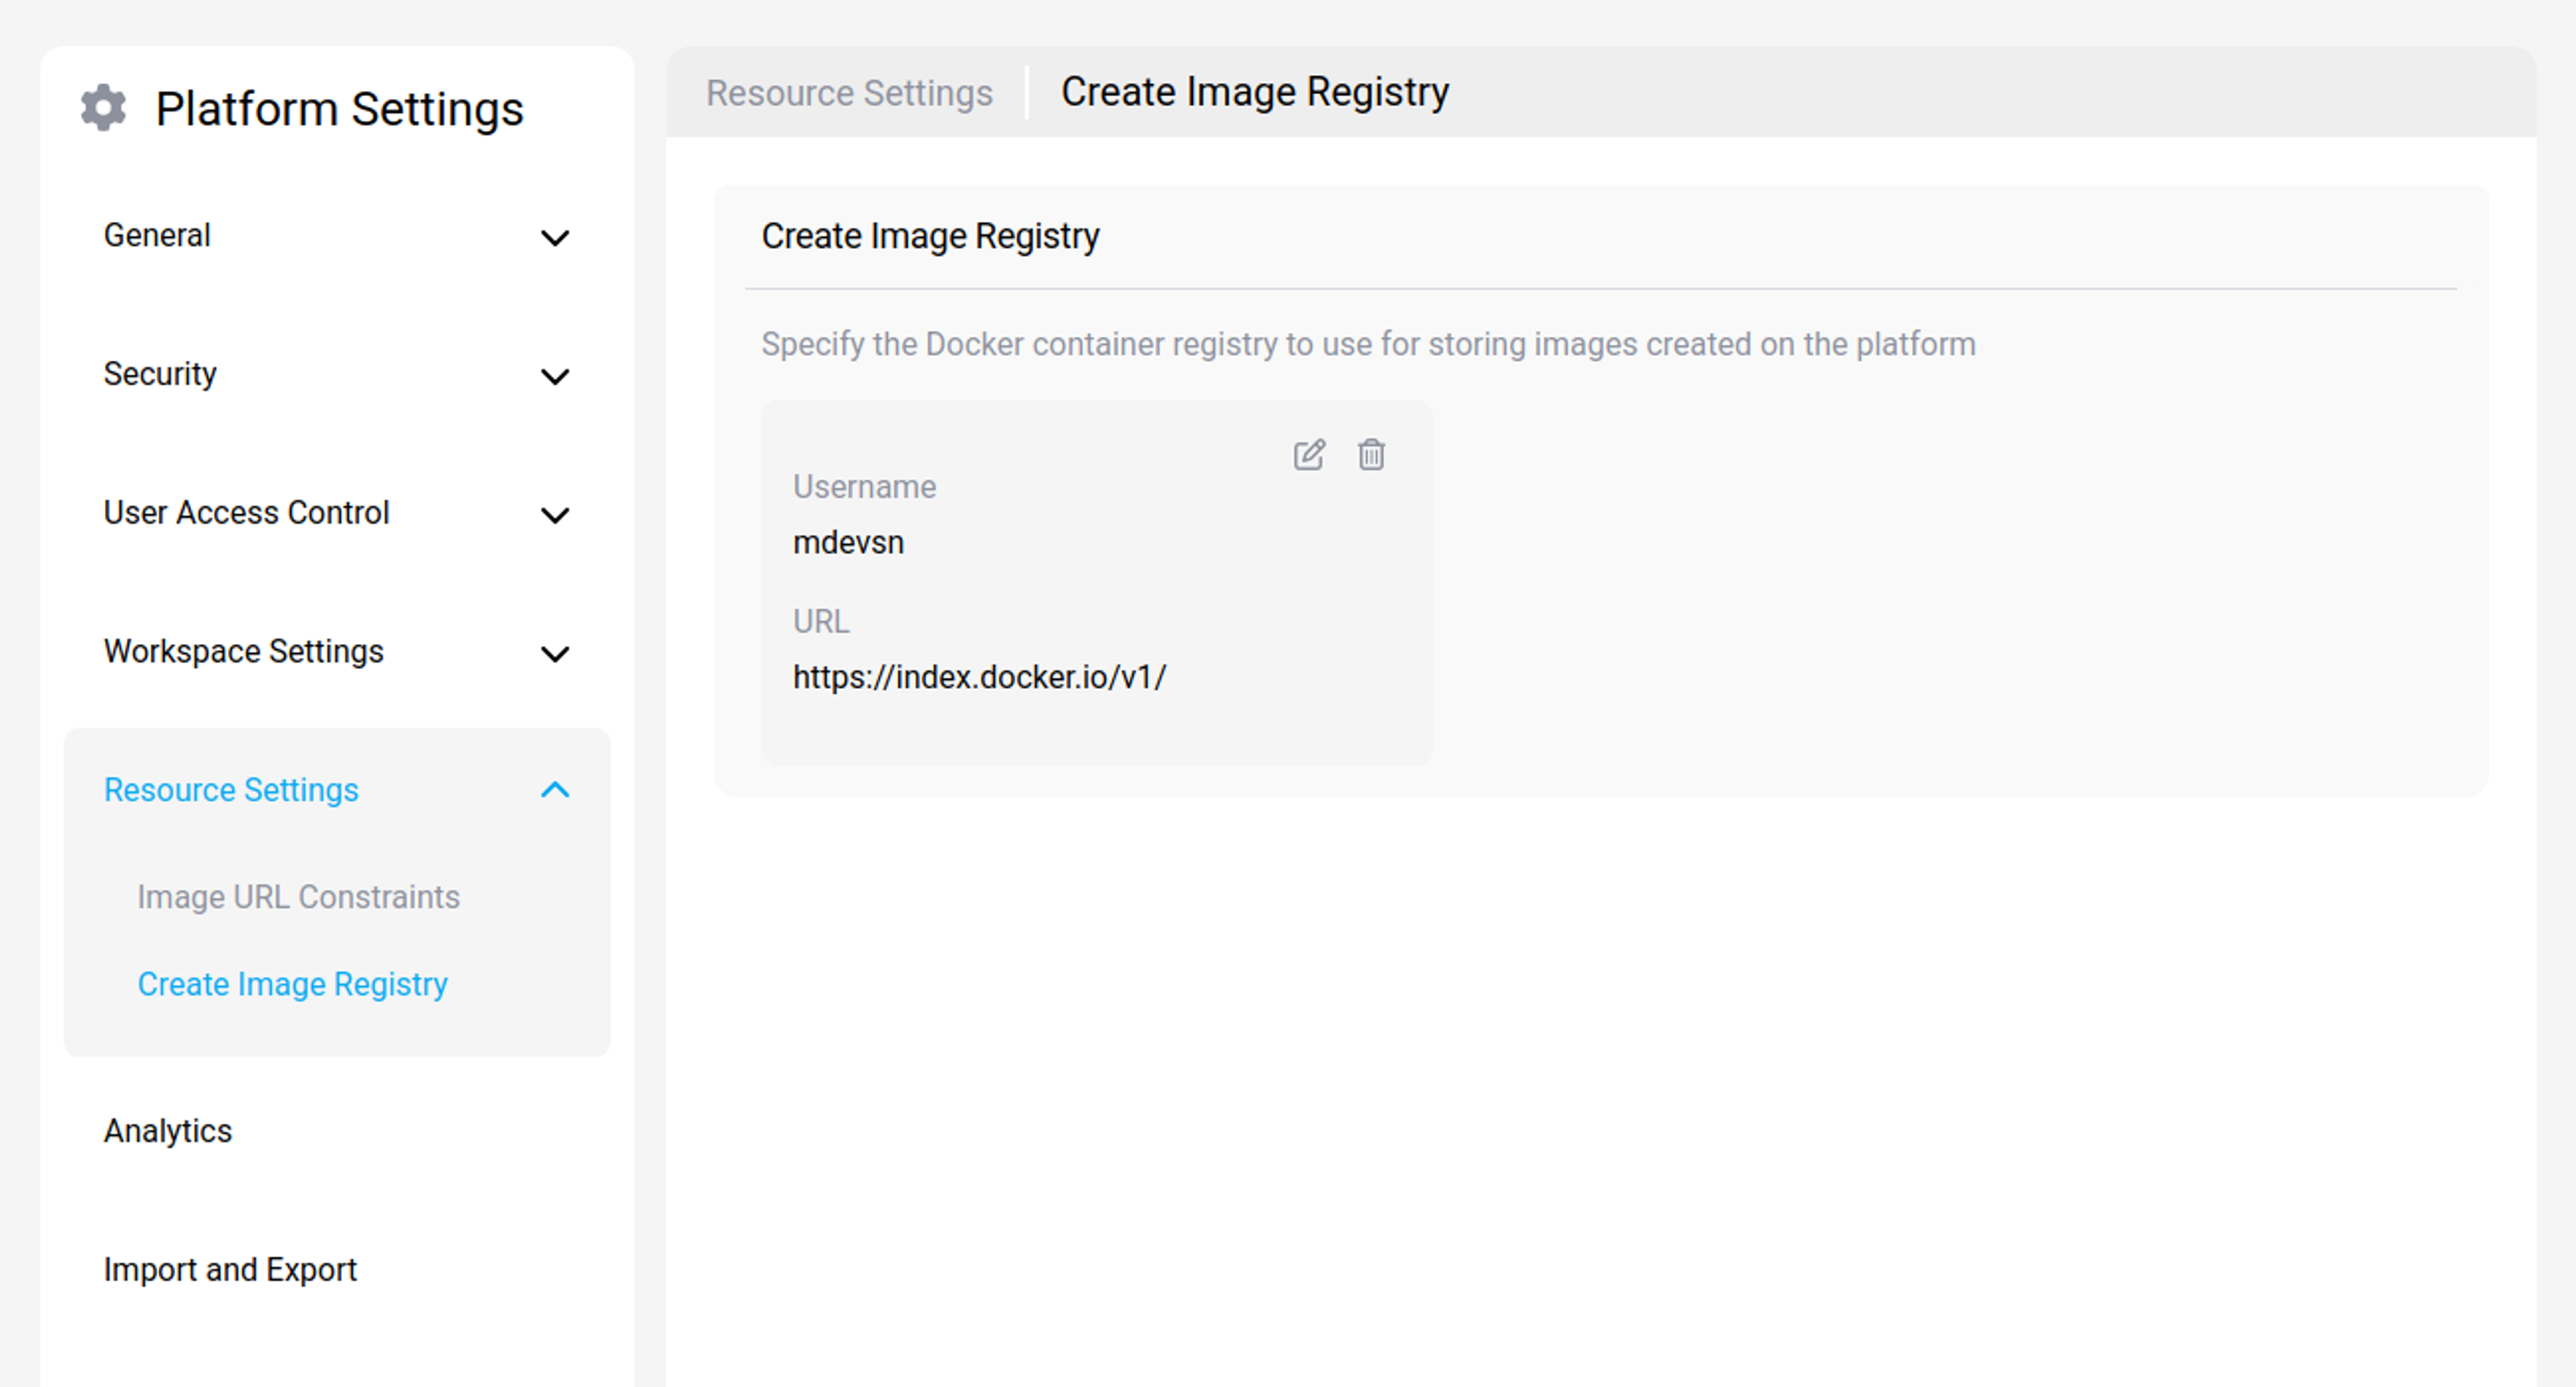Click the Security sidebar item
Image resolution: width=2576 pixels, height=1387 pixels.
point(160,375)
